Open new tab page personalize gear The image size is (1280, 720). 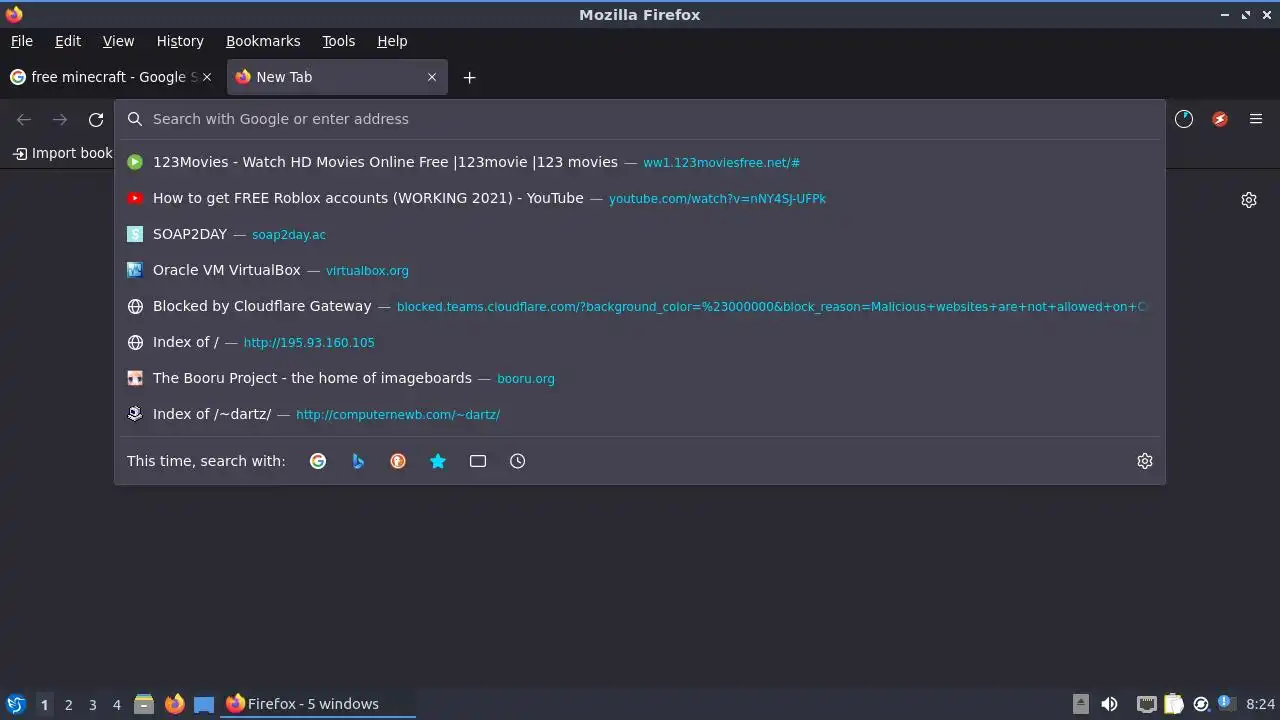point(1249,200)
